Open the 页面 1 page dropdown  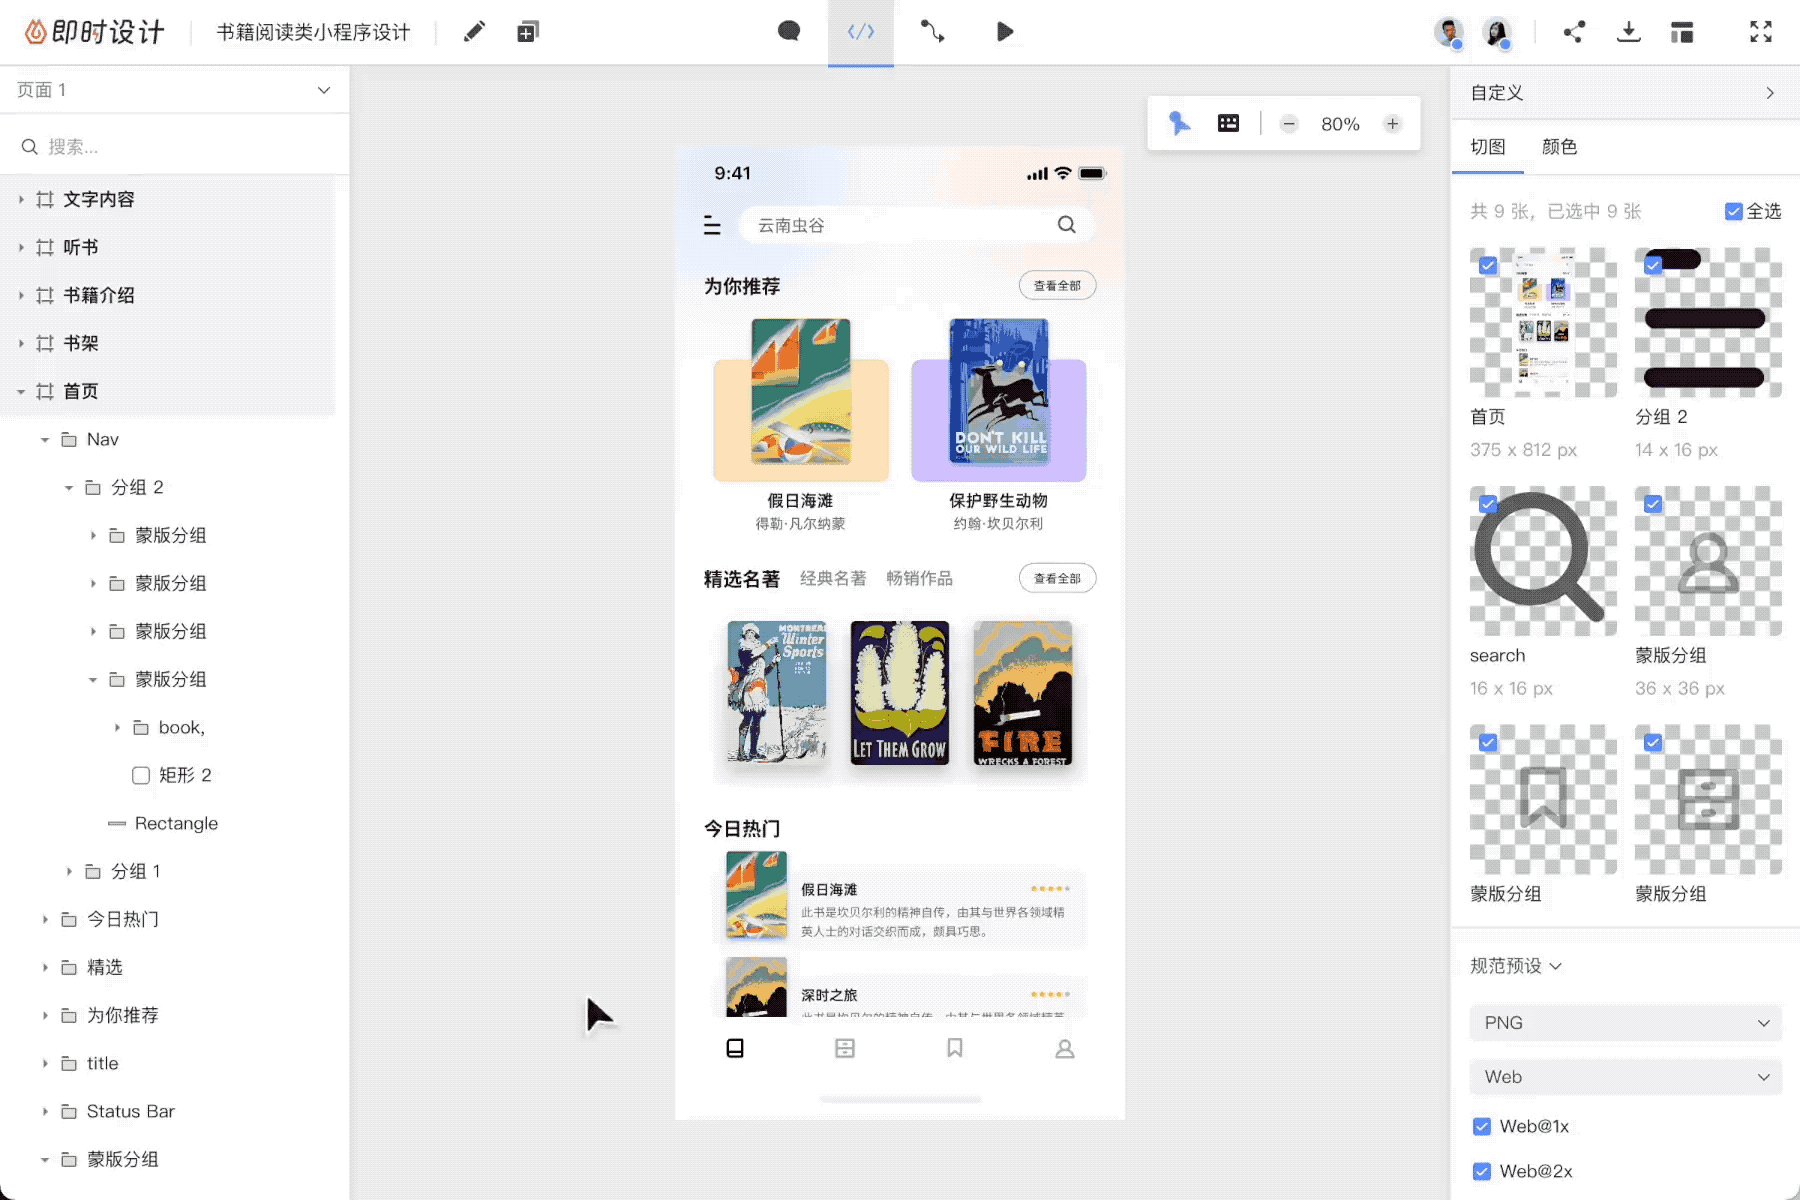[x=175, y=90]
